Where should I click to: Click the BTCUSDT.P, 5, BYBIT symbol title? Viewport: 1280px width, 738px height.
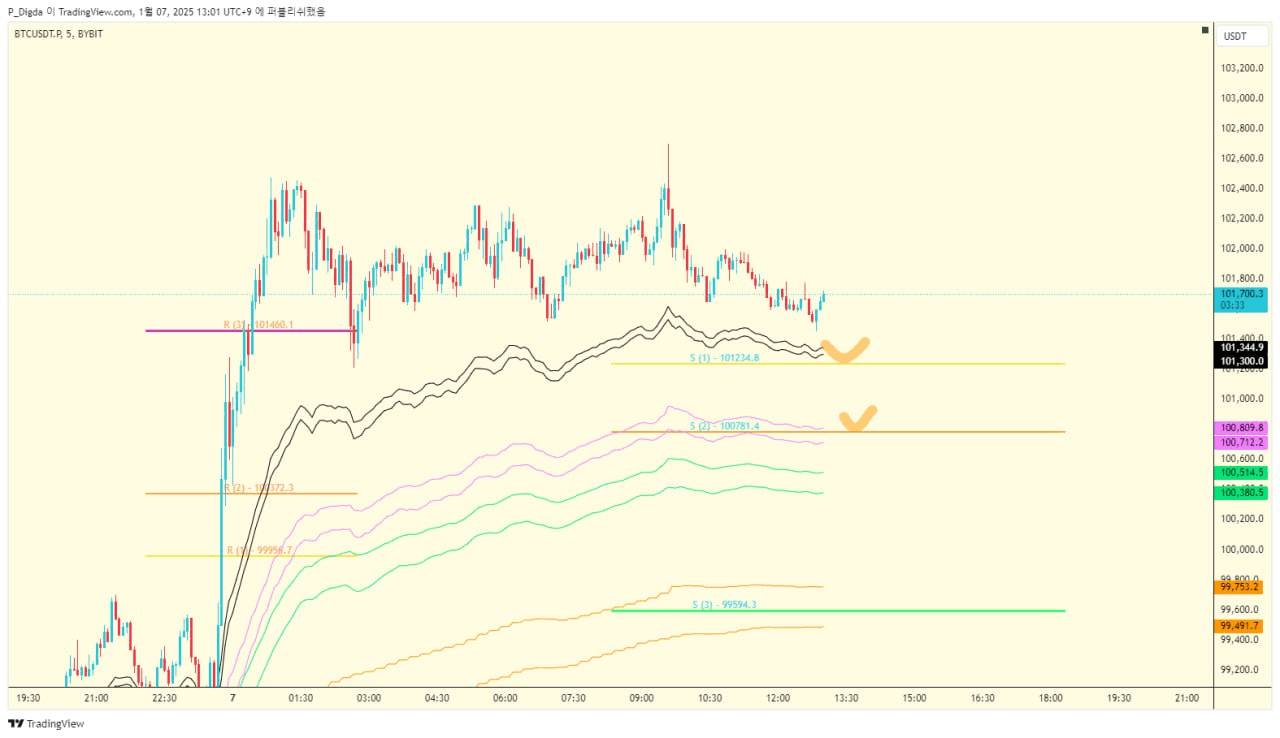[58, 34]
